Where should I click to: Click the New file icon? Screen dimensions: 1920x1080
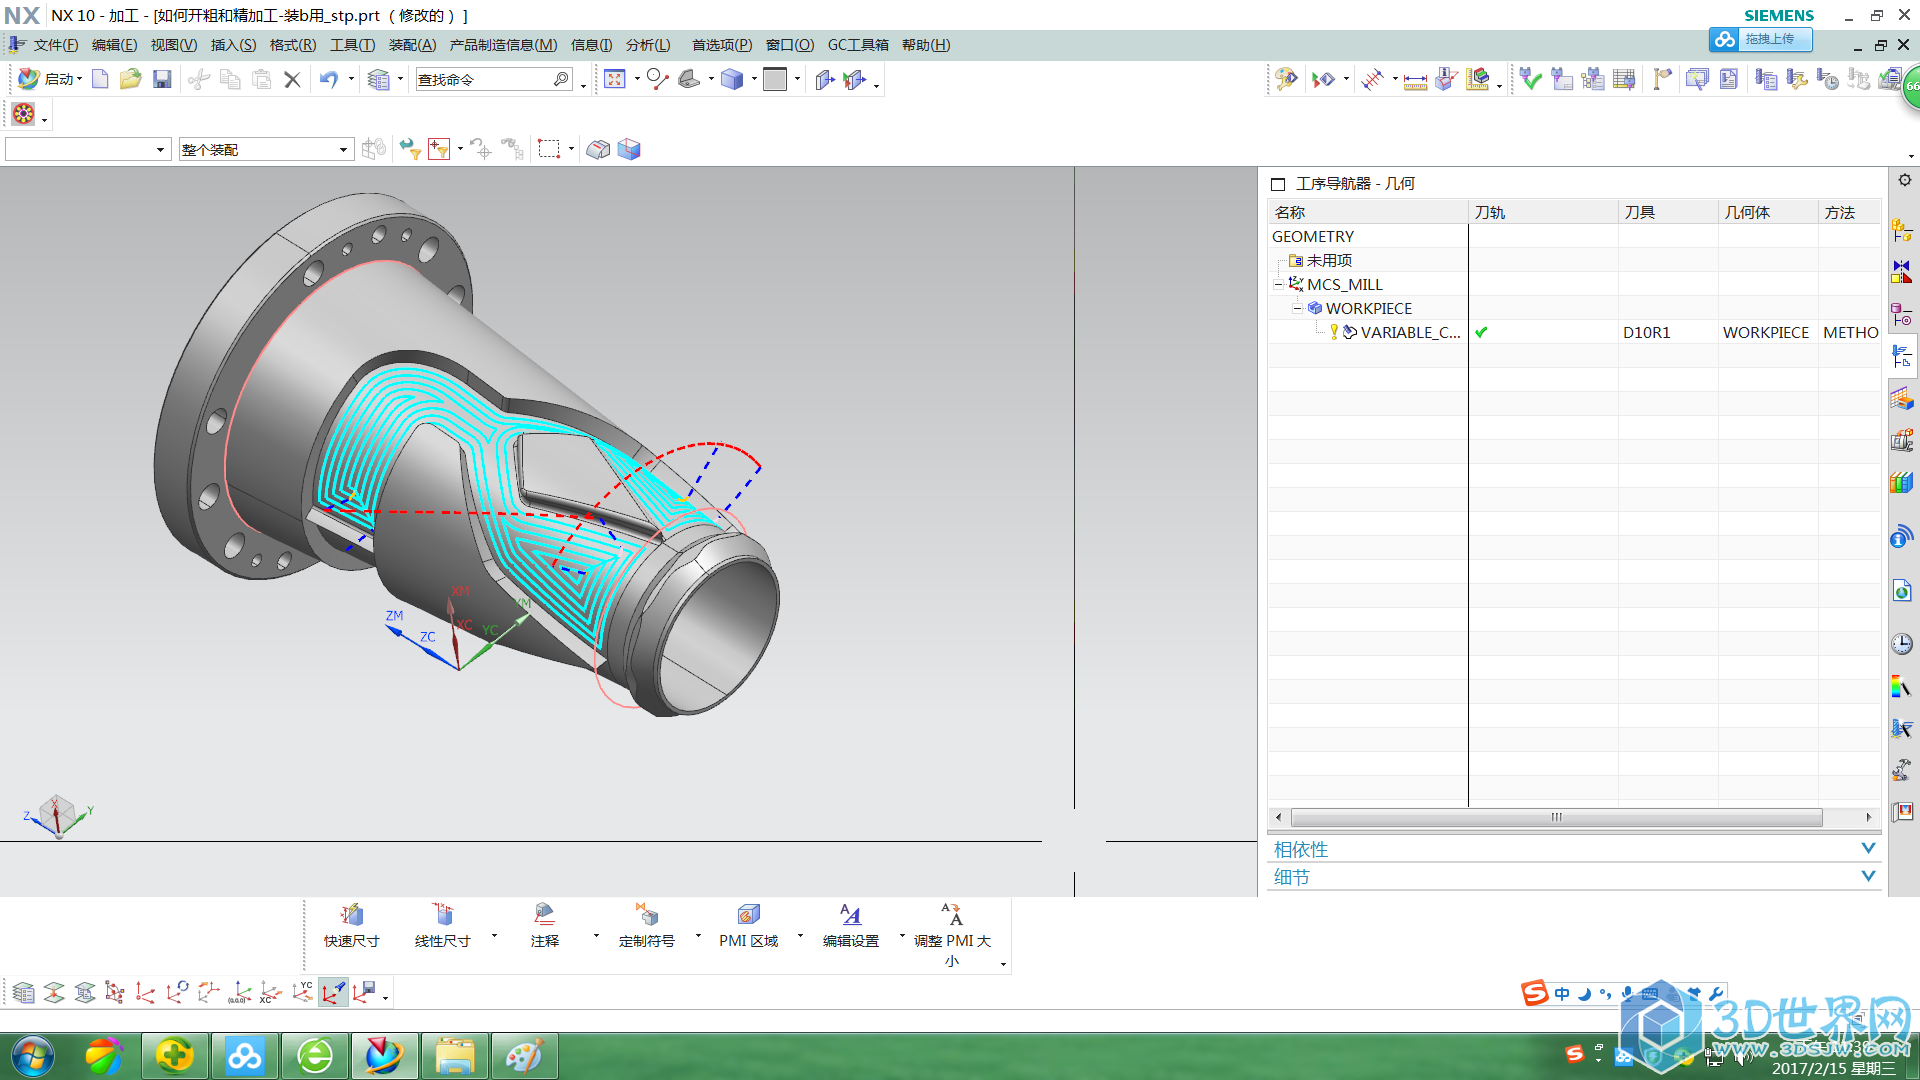coord(100,80)
